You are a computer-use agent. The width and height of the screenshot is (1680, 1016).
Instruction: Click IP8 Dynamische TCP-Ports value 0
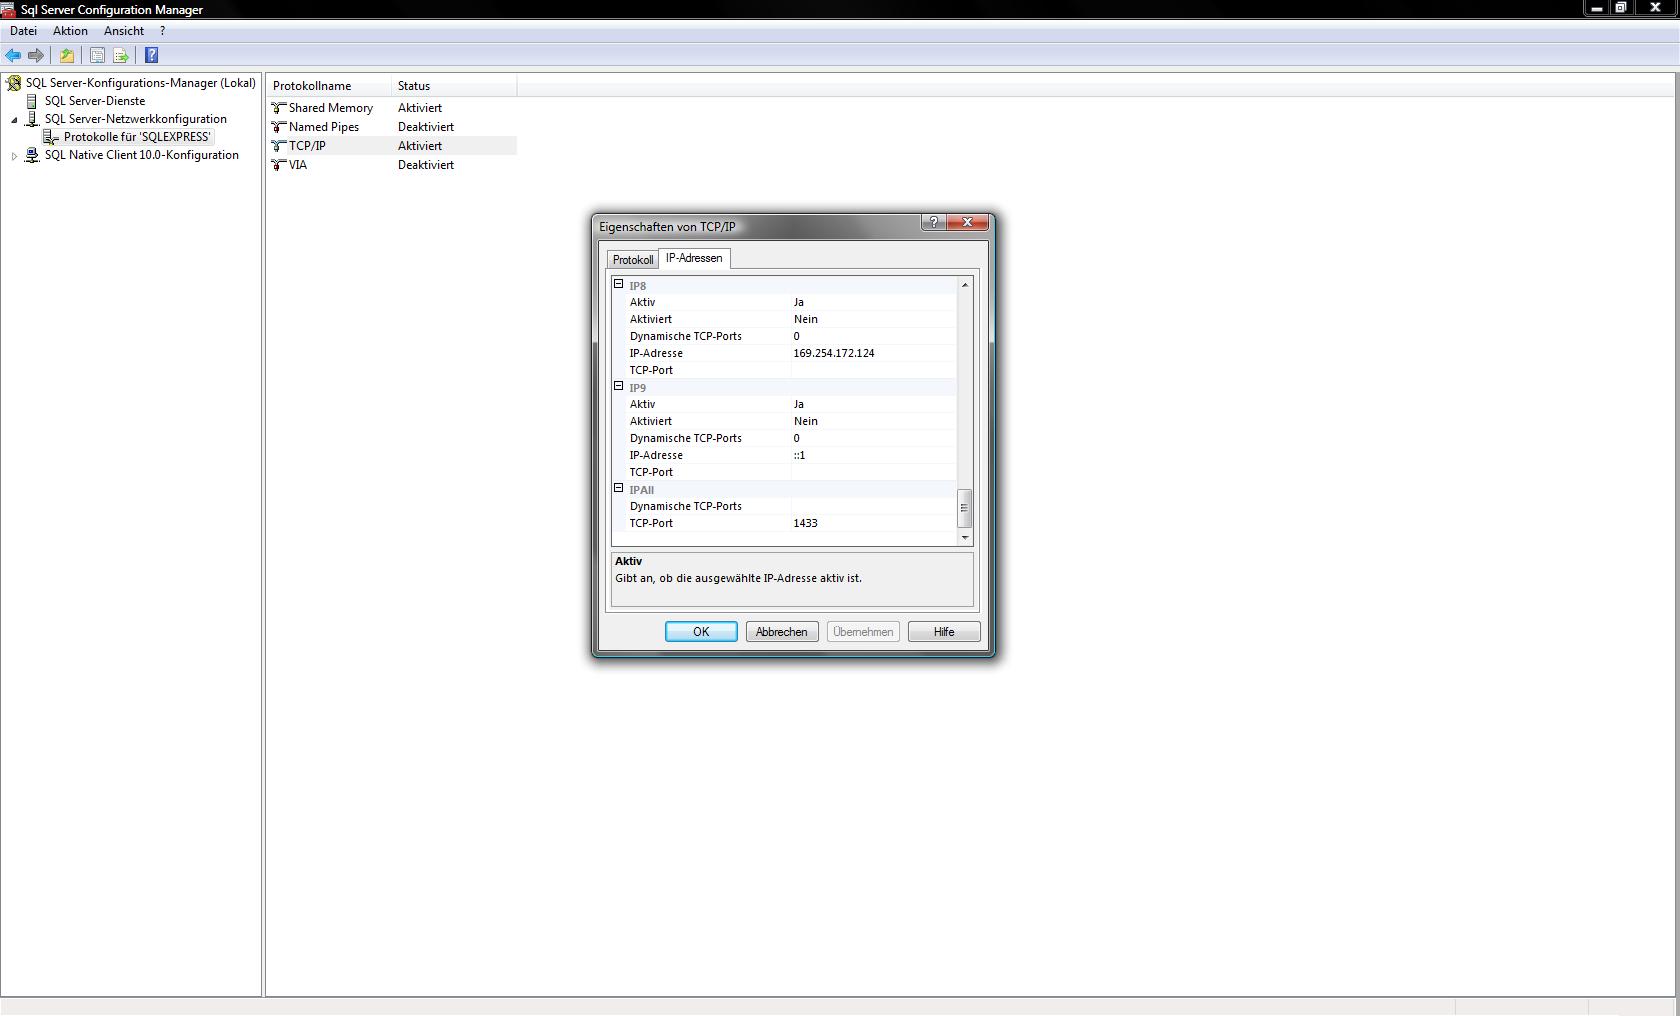[873, 336]
